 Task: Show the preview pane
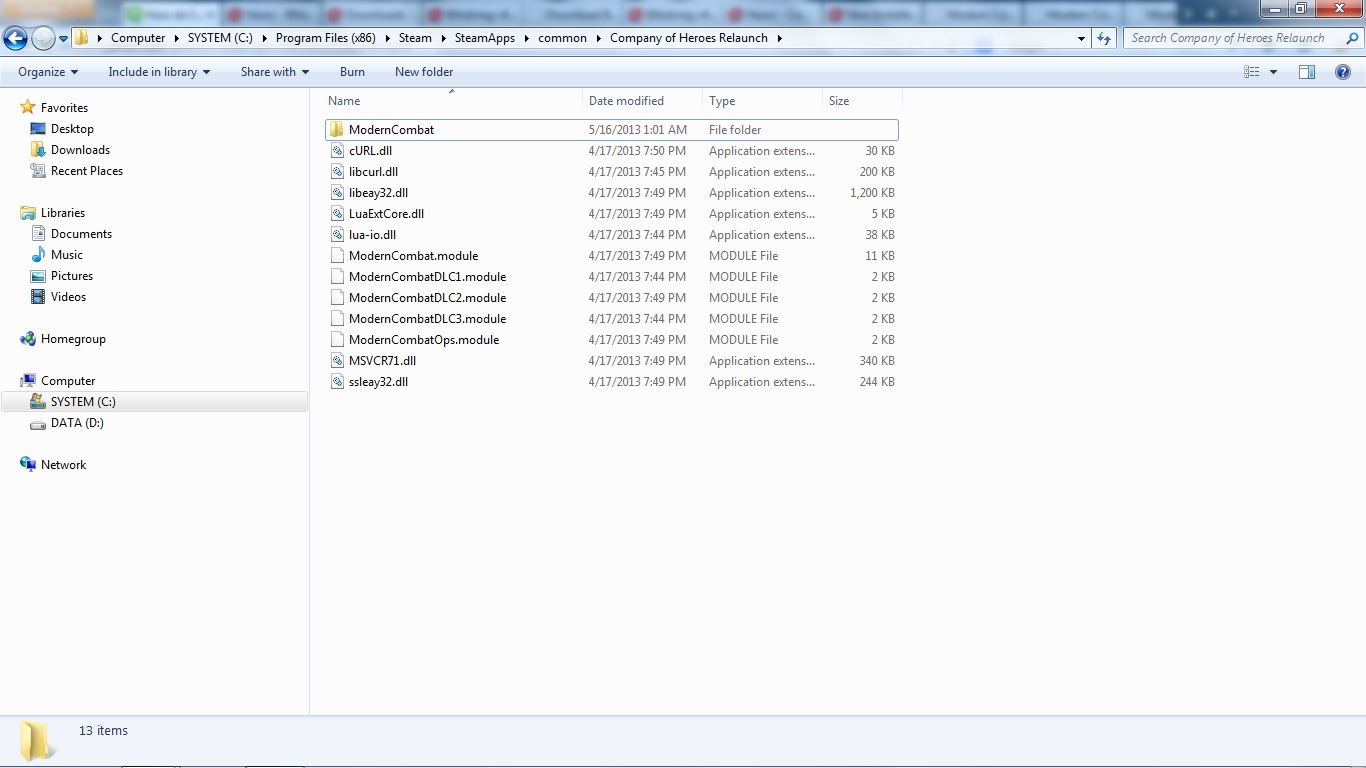pyautogui.click(x=1307, y=72)
